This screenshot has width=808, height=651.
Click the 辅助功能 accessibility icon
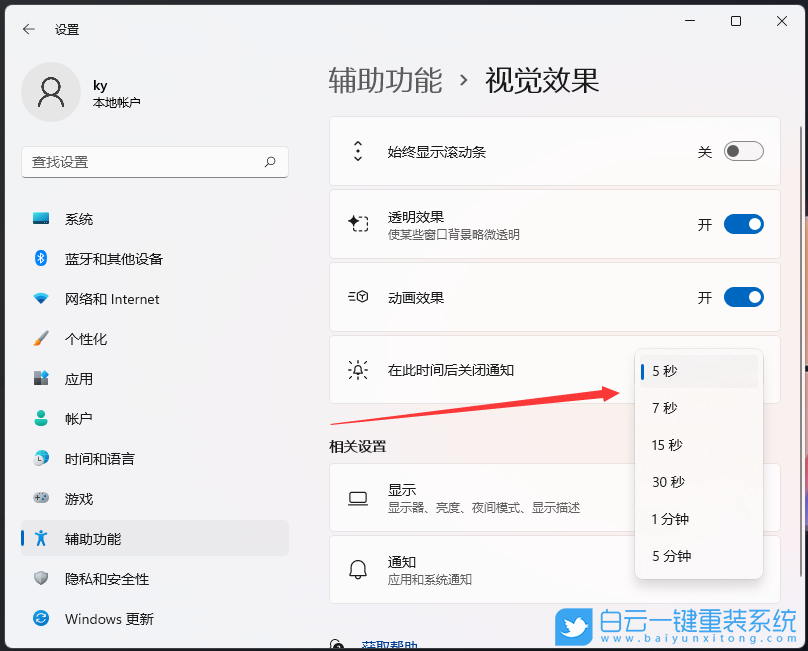(x=41, y=538)
